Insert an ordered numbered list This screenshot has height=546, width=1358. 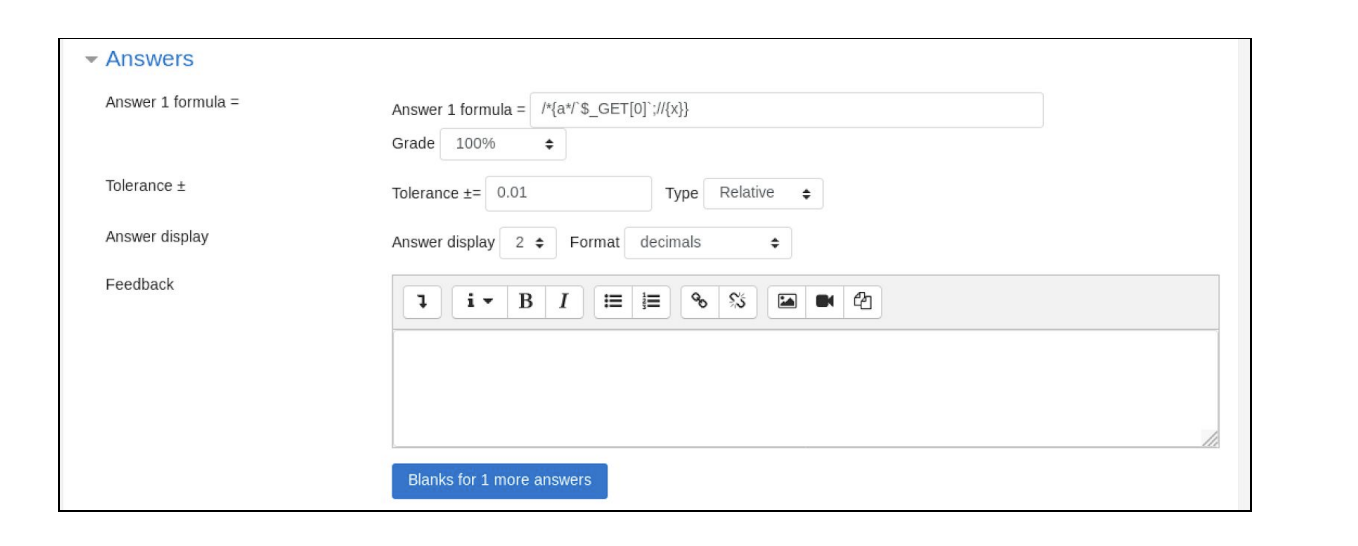(x=651, y=301)
